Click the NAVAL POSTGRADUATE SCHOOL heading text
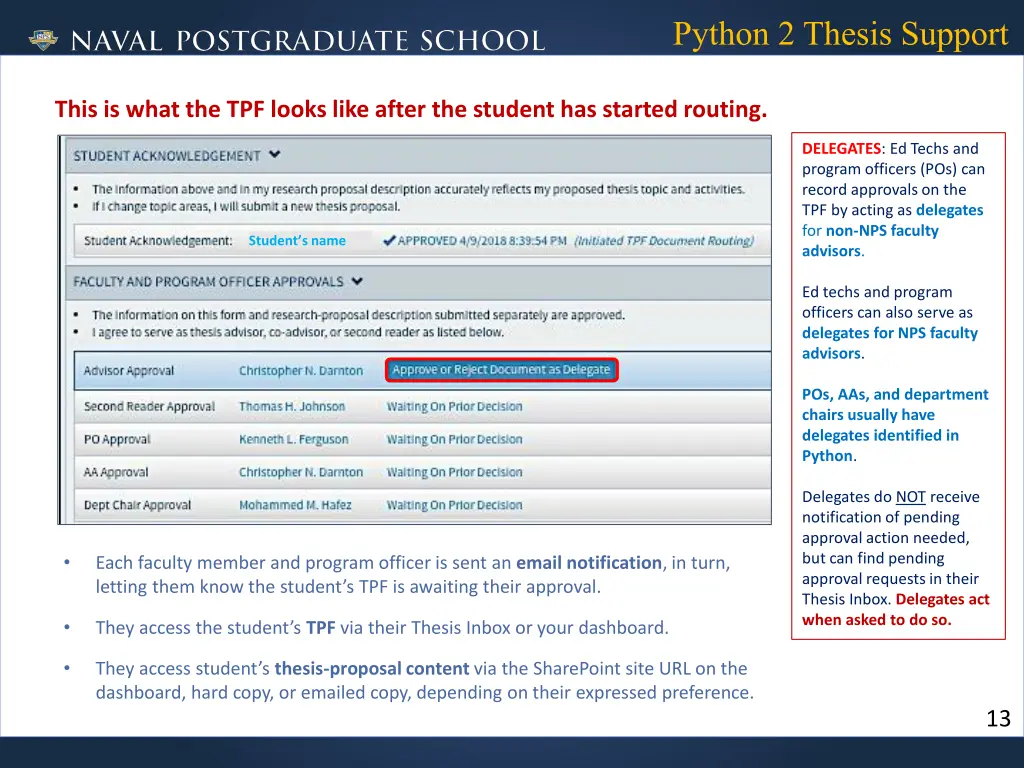This screenshot has height=768, width=1024. [x=308, y=40]
